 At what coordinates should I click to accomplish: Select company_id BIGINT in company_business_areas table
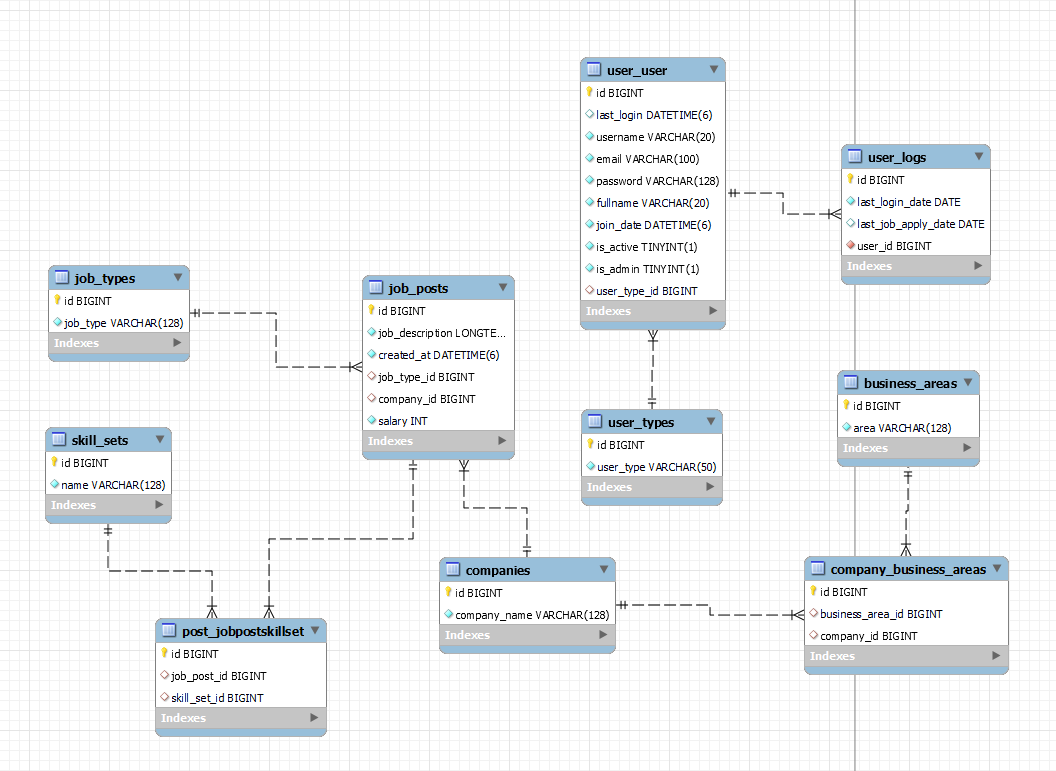tap(906, 636)
